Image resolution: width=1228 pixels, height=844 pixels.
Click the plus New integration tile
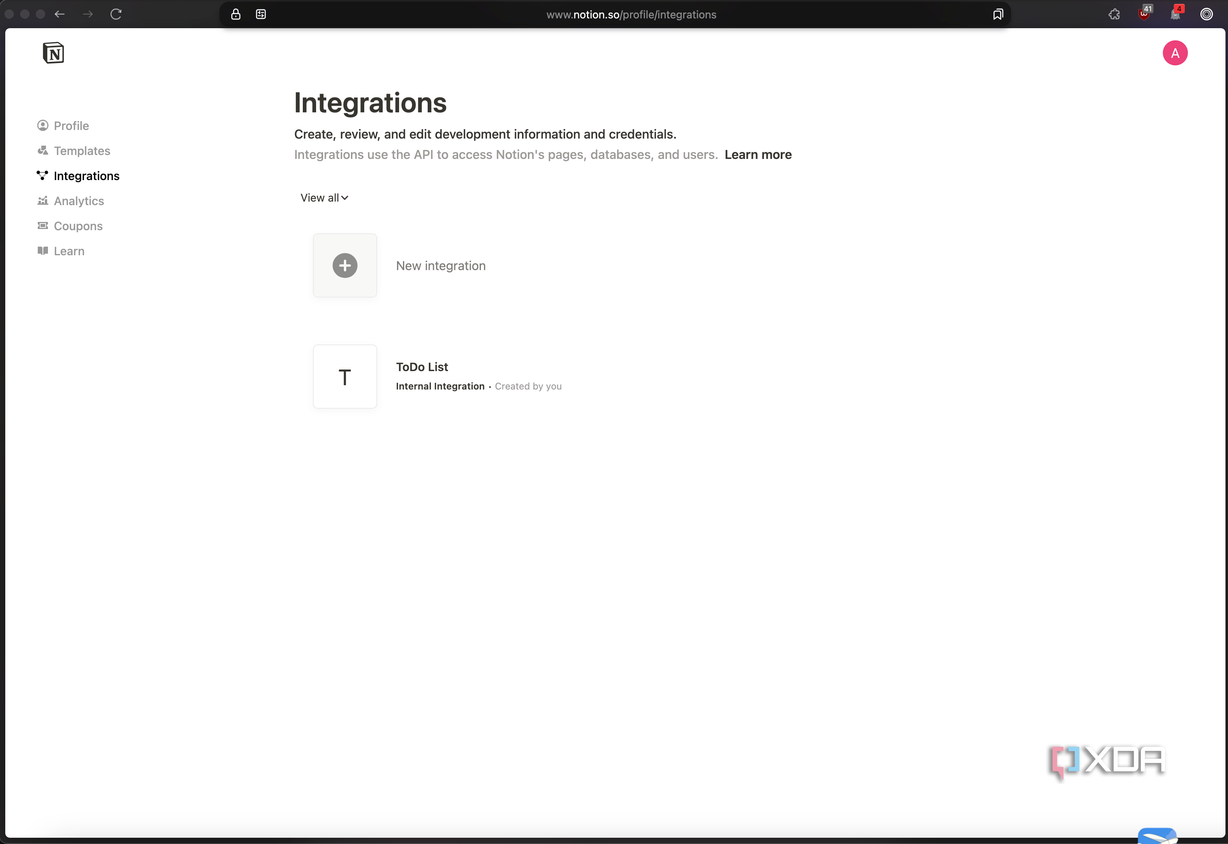[345, 266]
